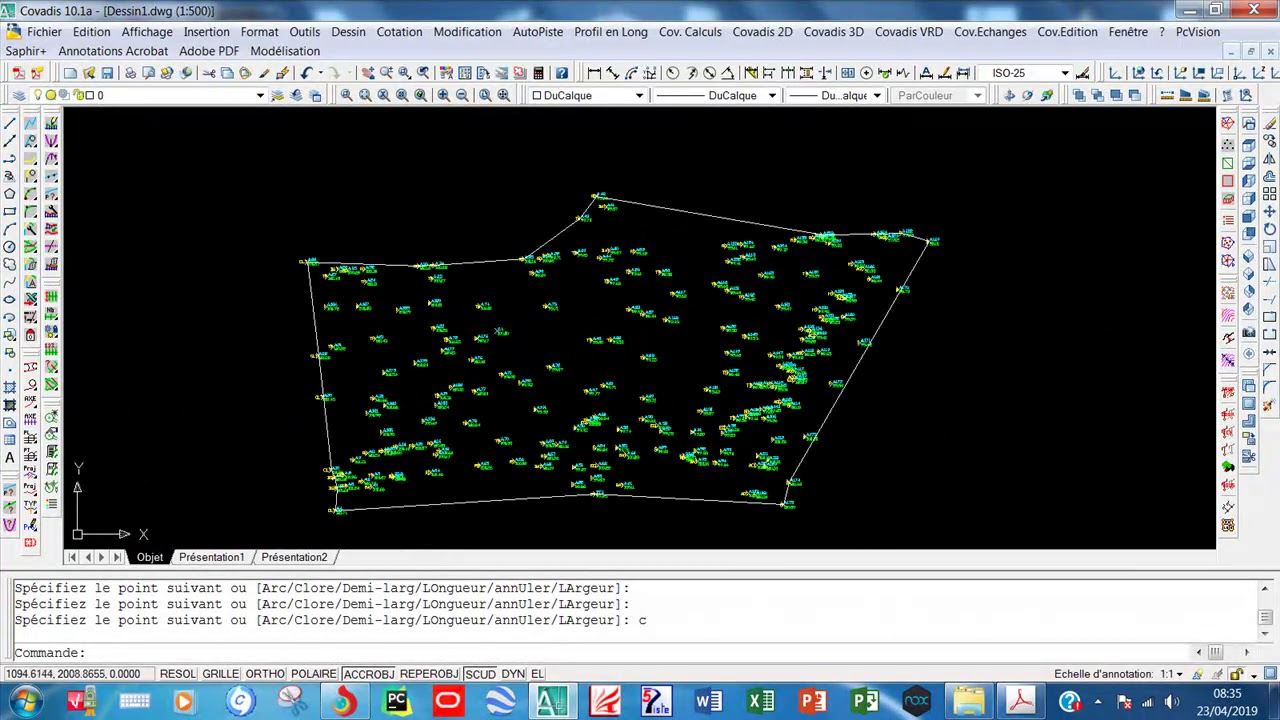Toggle REPEROBJ object tracking
Screen dimensions: 1280x720
[429, 674]
